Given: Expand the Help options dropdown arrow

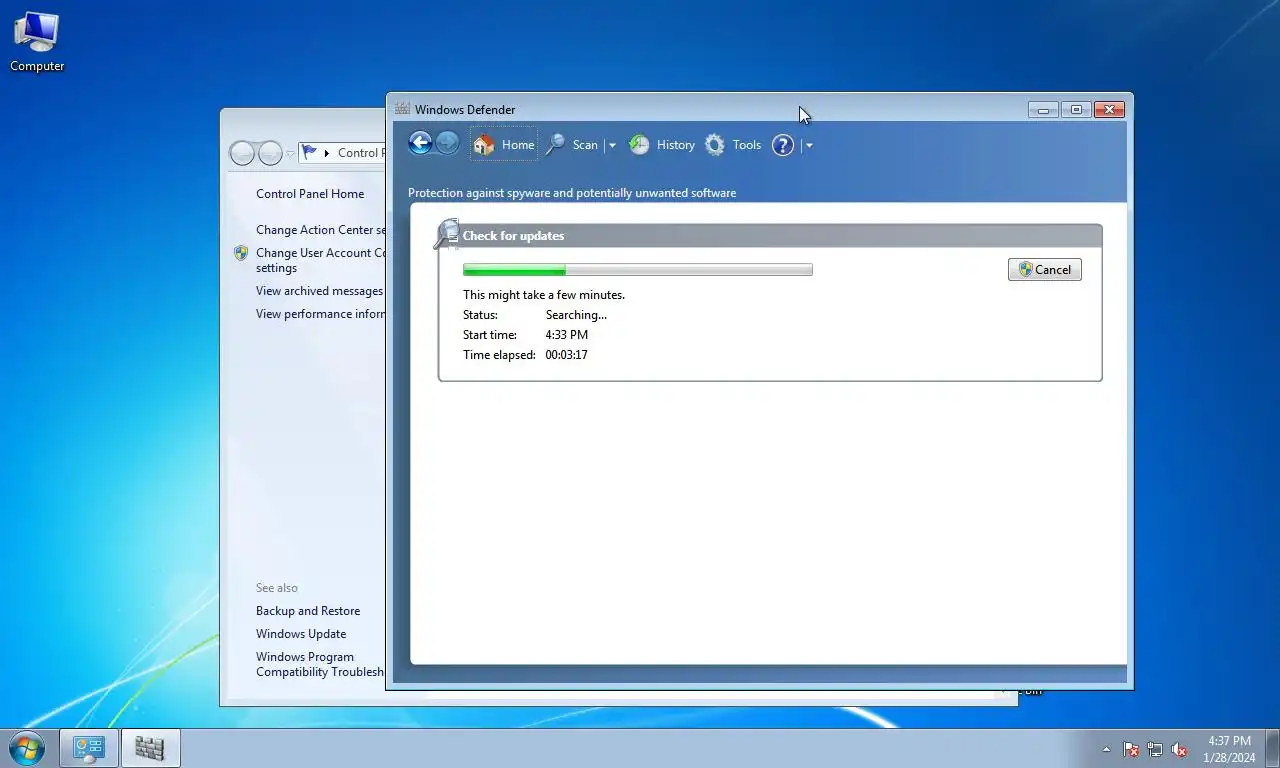Looking at the screenshot, I should (x=809, y=146).
